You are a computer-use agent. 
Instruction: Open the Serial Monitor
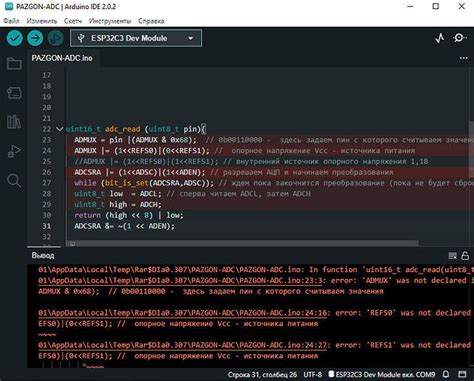[x=460, y=38]
